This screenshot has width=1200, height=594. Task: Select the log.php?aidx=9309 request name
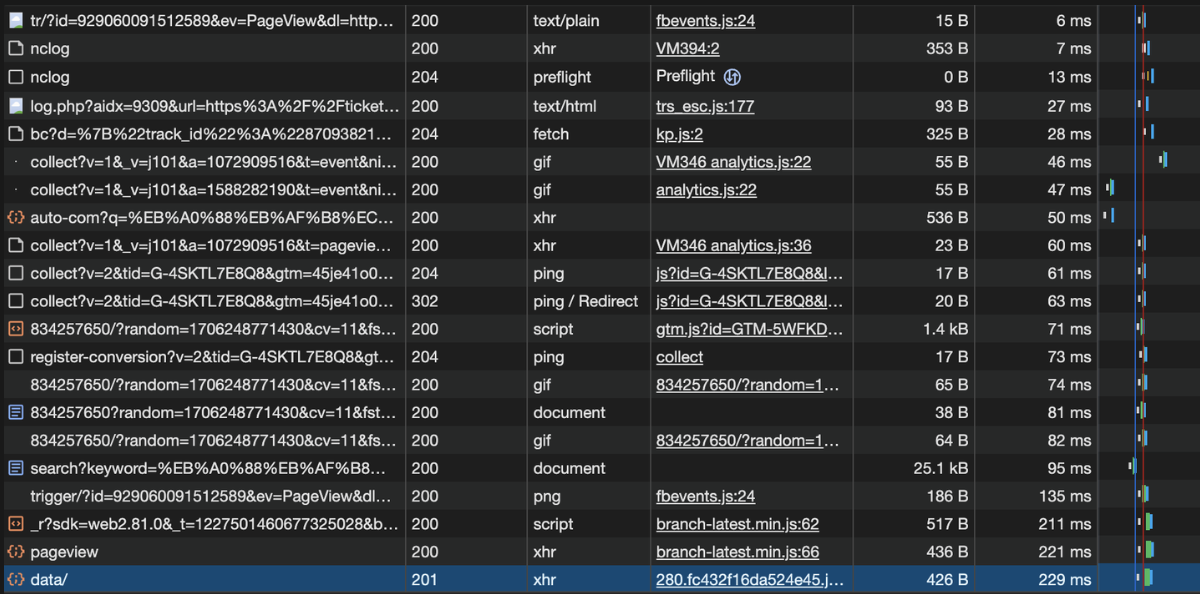[x=215, y=105]
